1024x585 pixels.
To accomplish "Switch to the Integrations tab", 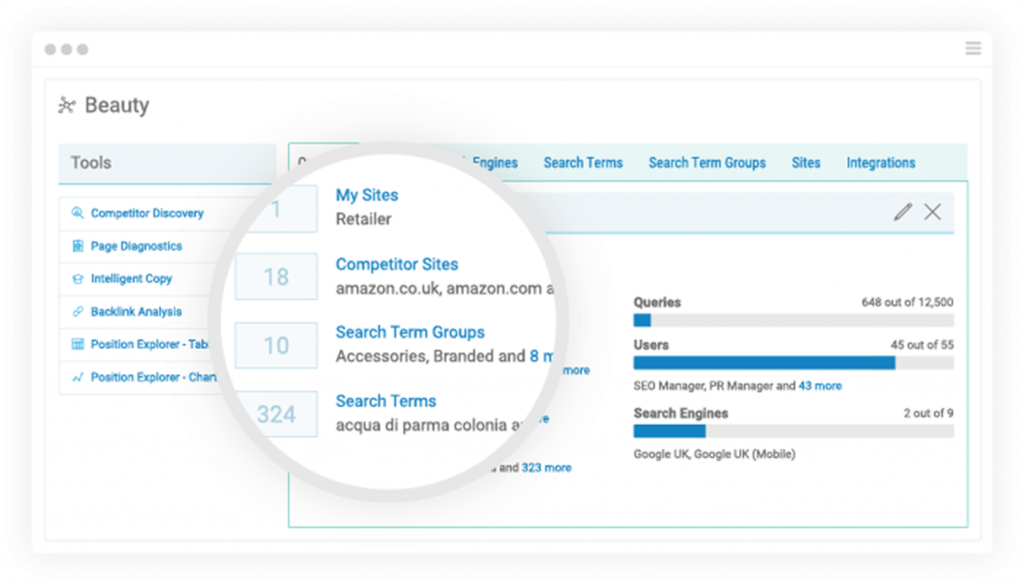I will pos(881,163).
